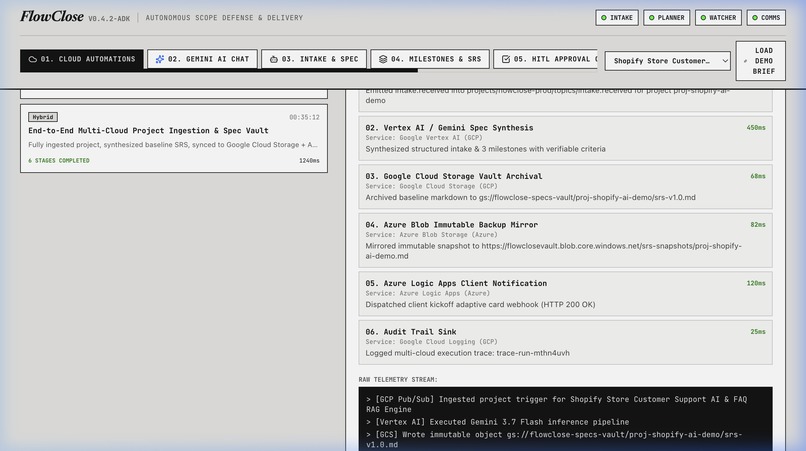Open the 05. HITL Approval tab
806x451 pixels.
(x=545, y=59)
